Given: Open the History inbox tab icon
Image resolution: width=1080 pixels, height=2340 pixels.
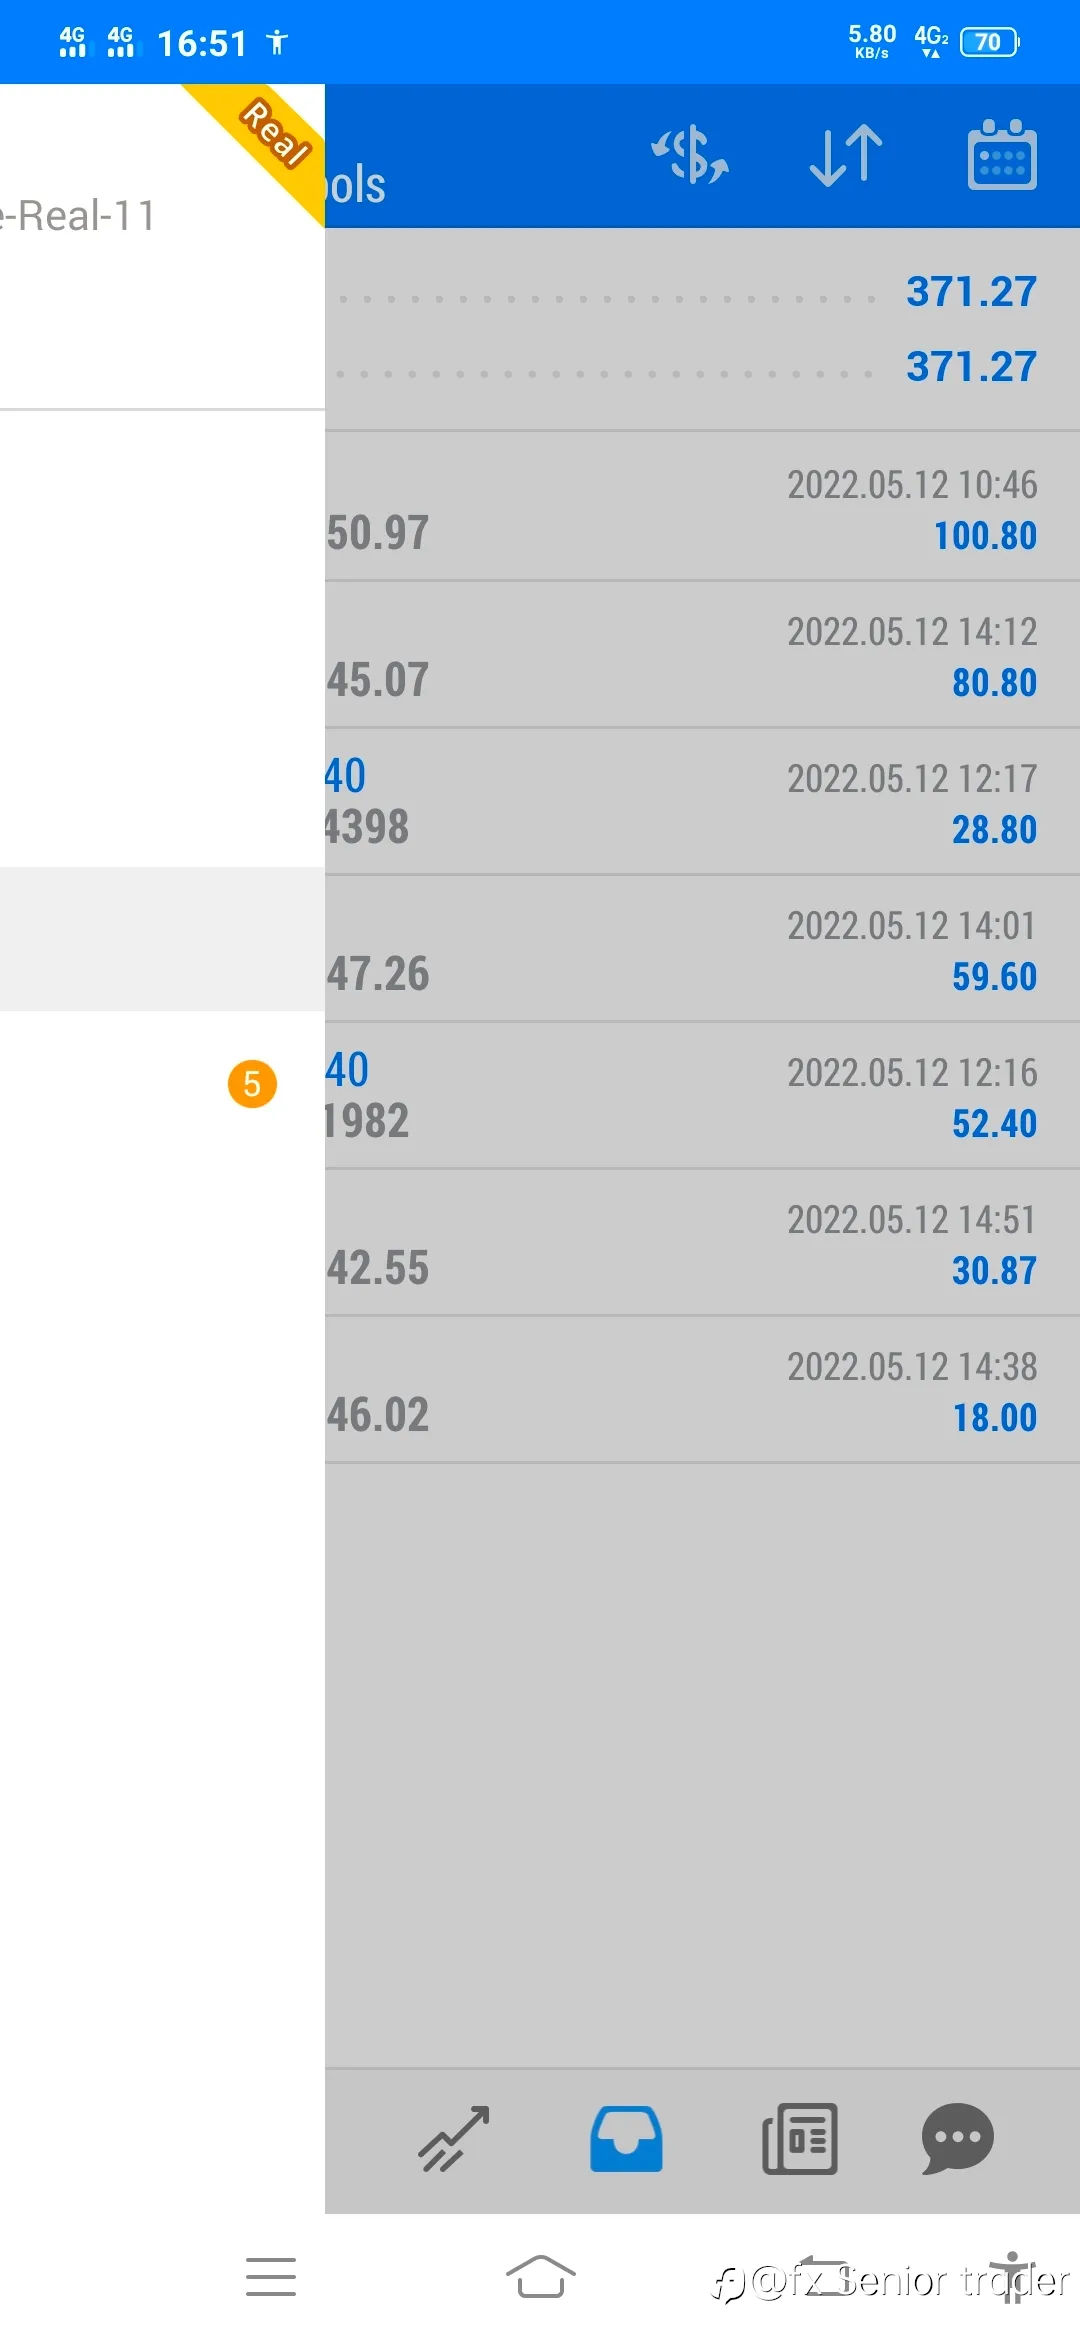Looking at the screenshot, I should click(626, 2139).
